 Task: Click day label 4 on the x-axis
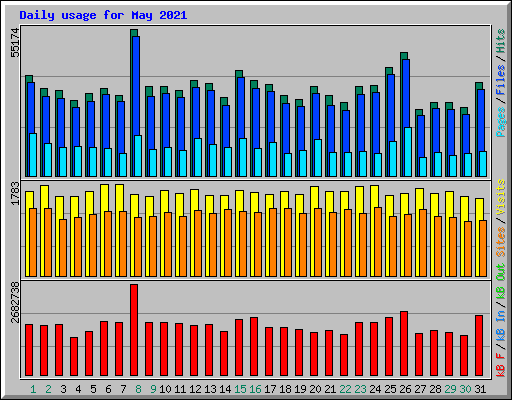[78, 389]
